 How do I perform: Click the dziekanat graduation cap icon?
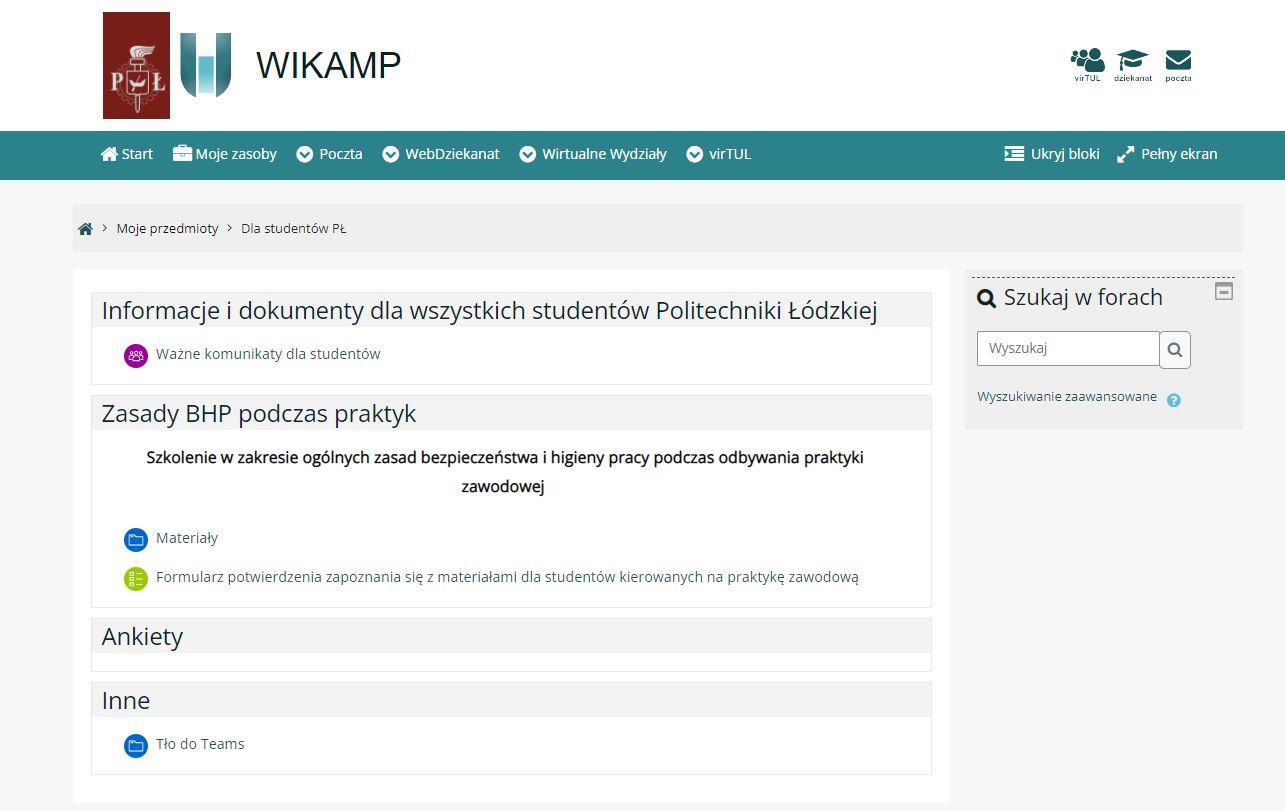1132,64
